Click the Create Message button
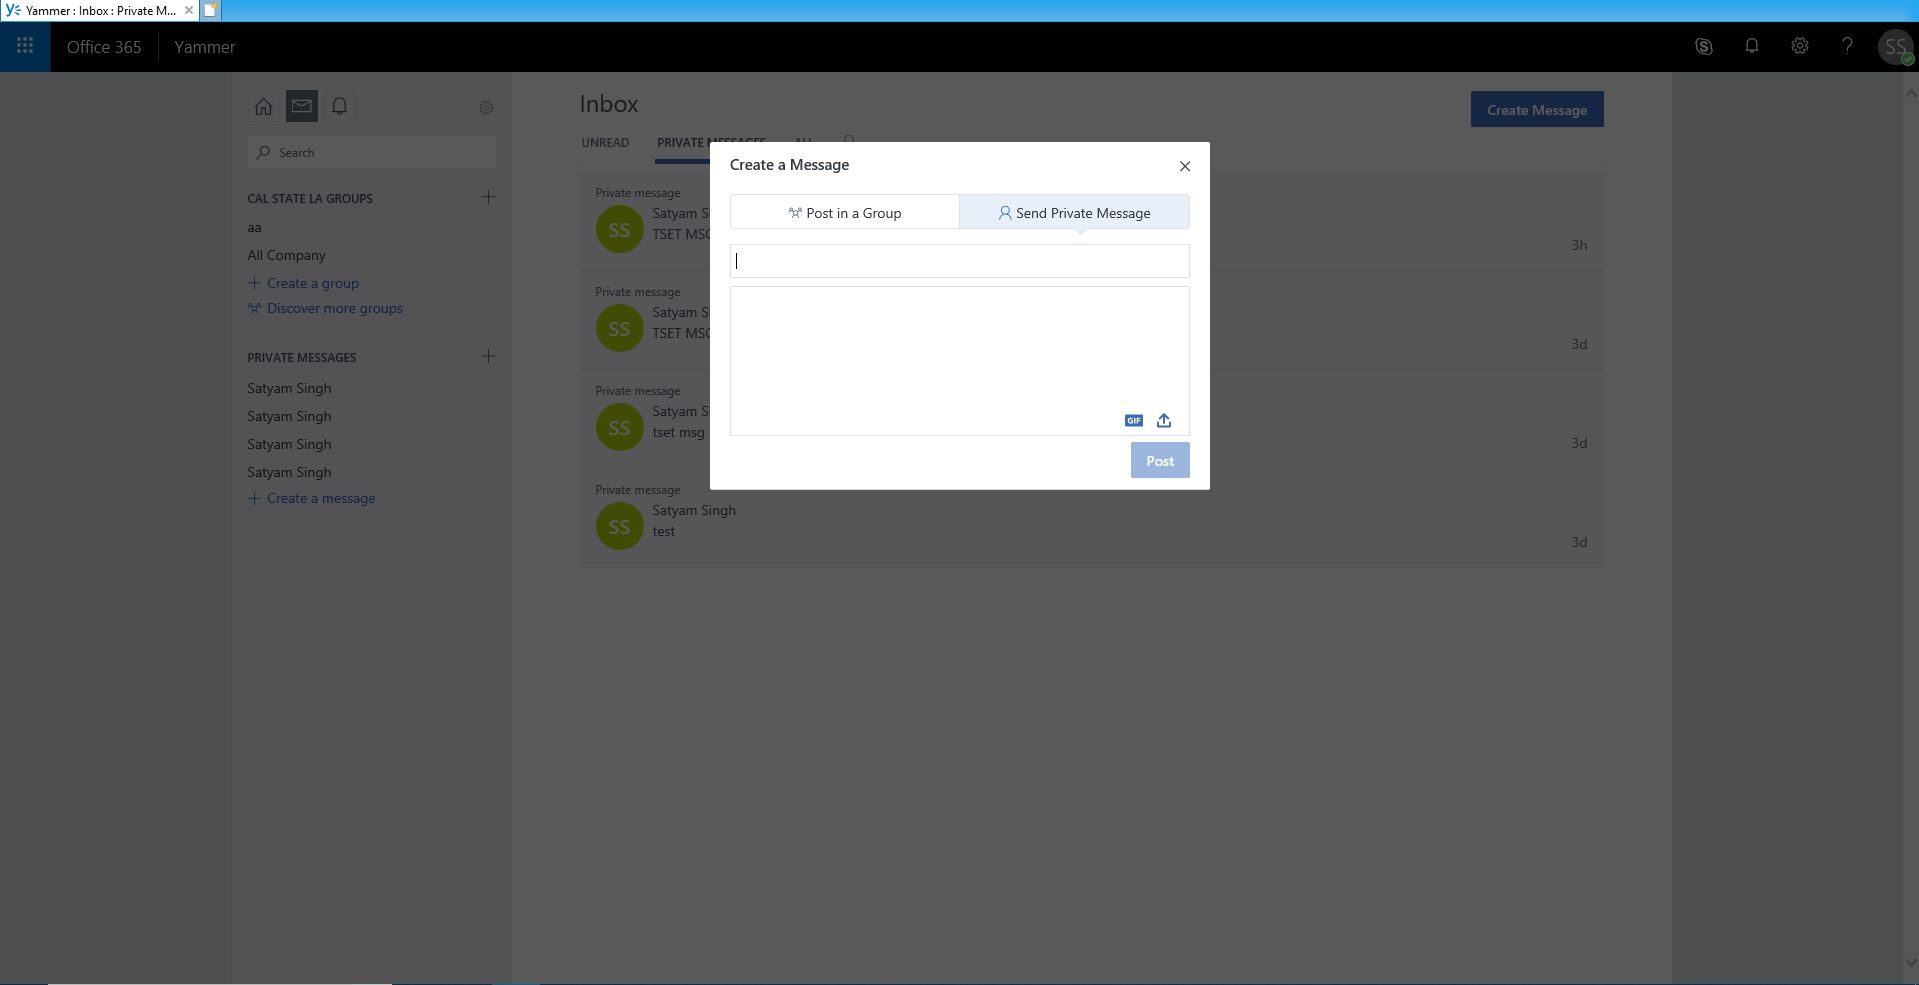 (x=1537, y=110)
